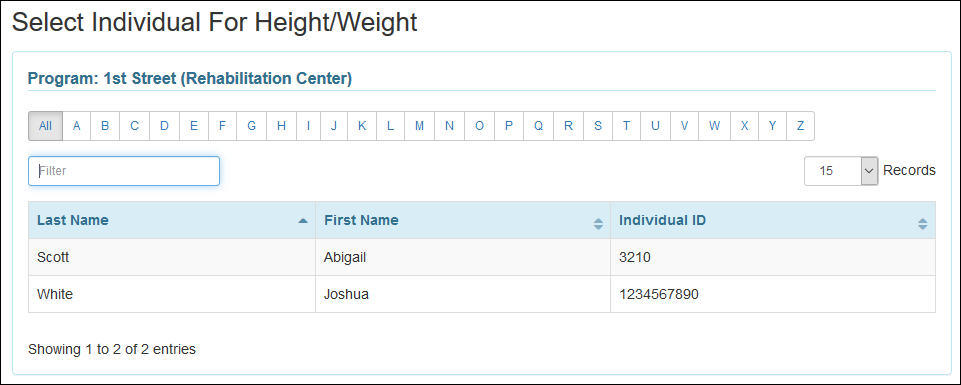Click the Individual ID sort arrows icon
961x385 pixels.
pos(922,224)
